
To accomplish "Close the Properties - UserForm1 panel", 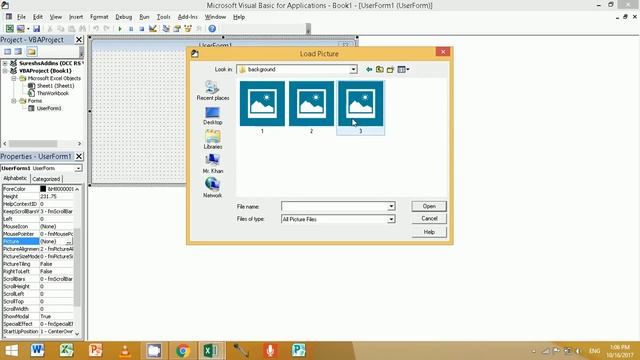I will pos(79,156).
